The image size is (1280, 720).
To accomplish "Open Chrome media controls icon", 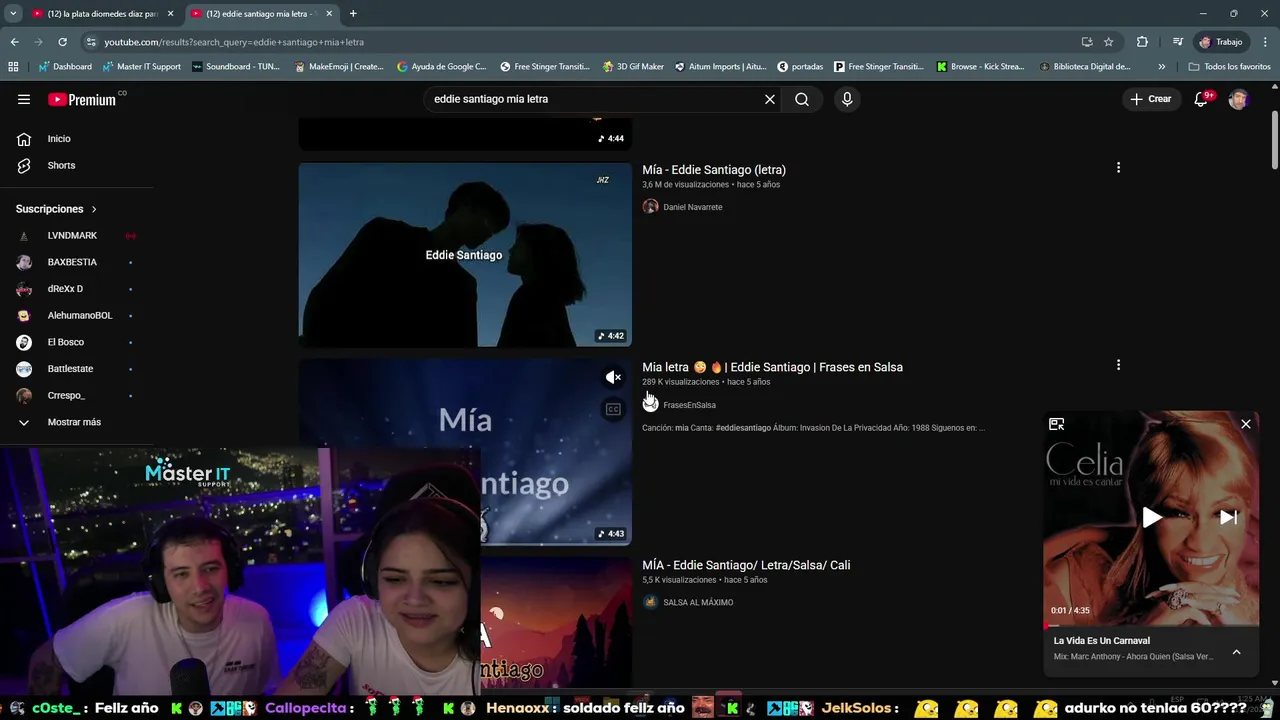I will tap(1178, 42).
